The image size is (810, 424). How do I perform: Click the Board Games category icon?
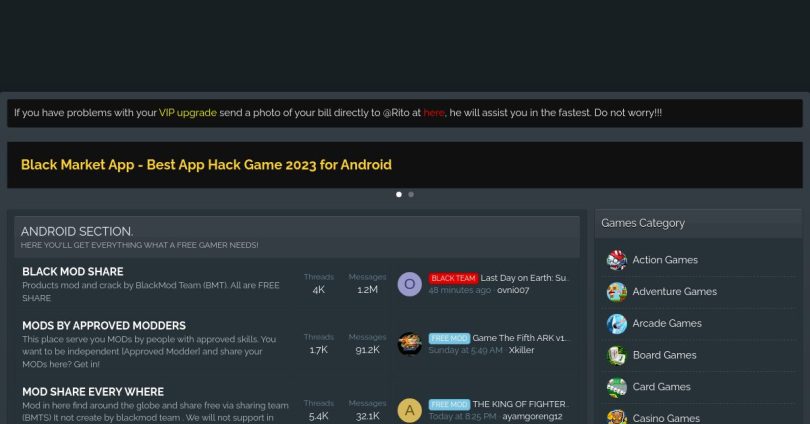(x=616, y=355)
